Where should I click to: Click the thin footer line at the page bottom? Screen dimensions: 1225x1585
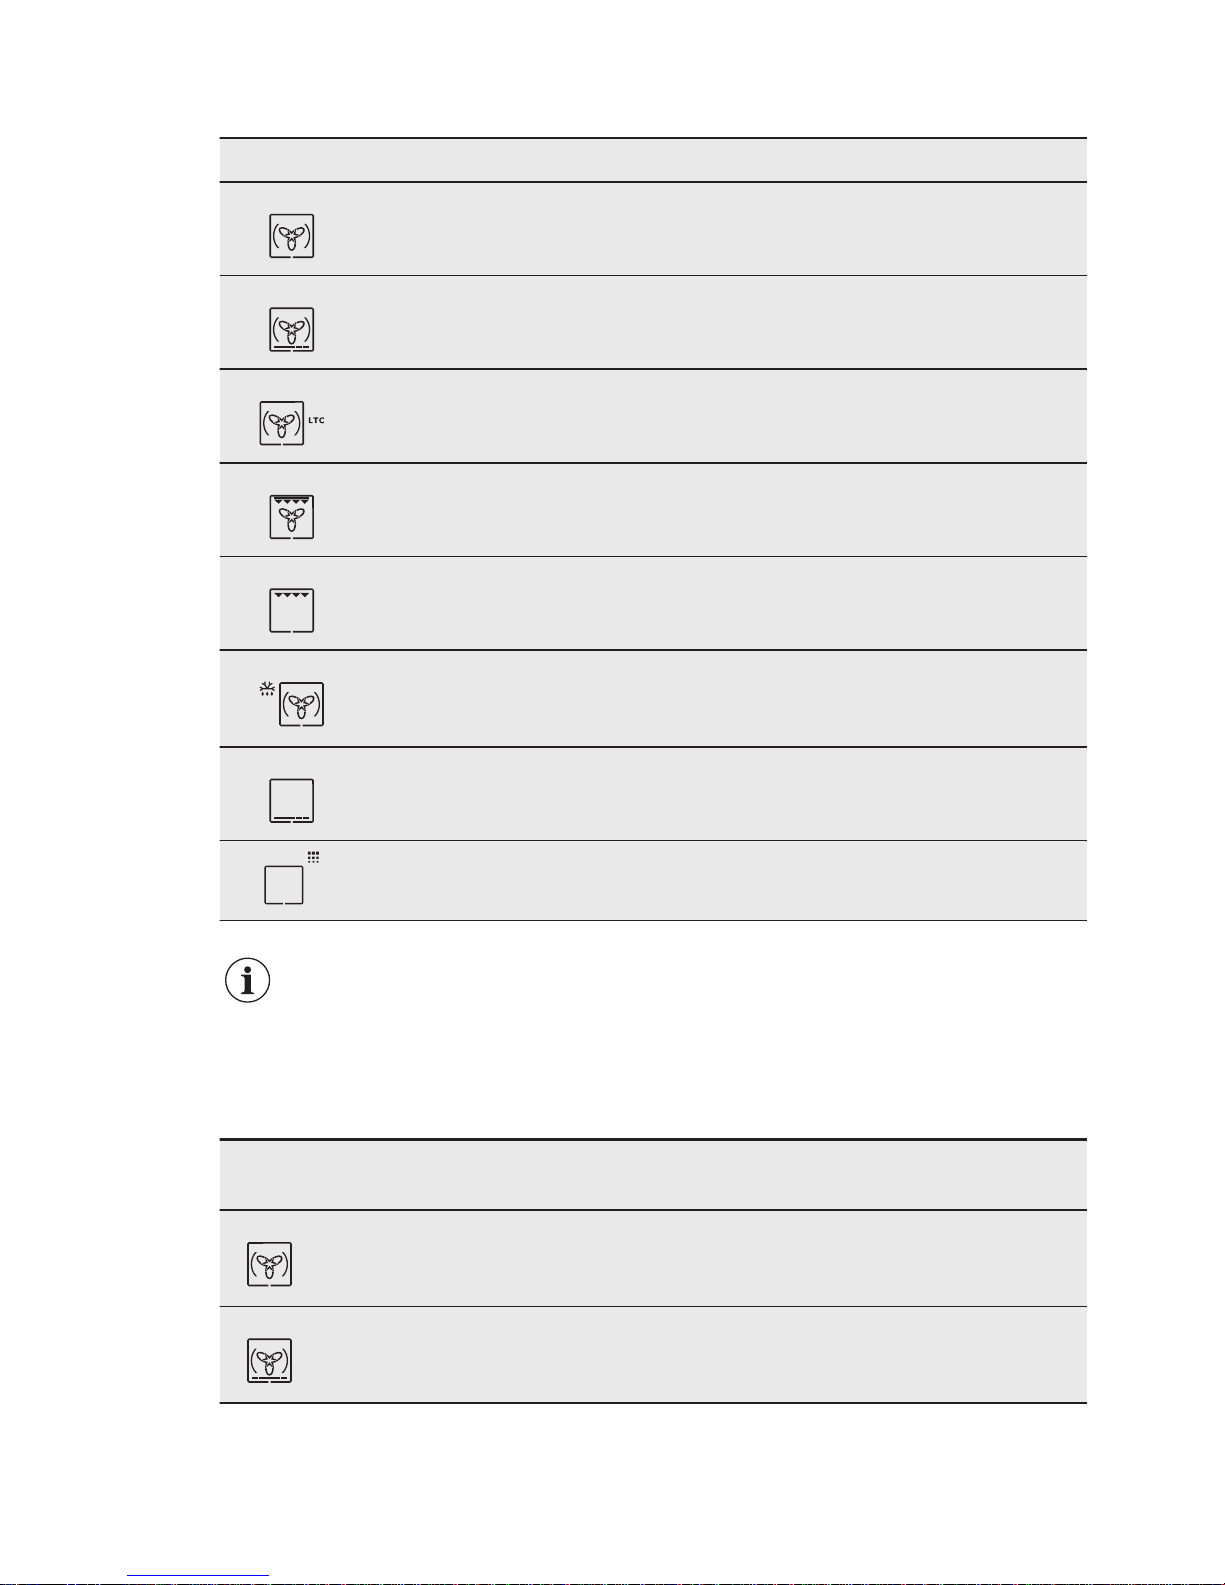coord(198,1576)
